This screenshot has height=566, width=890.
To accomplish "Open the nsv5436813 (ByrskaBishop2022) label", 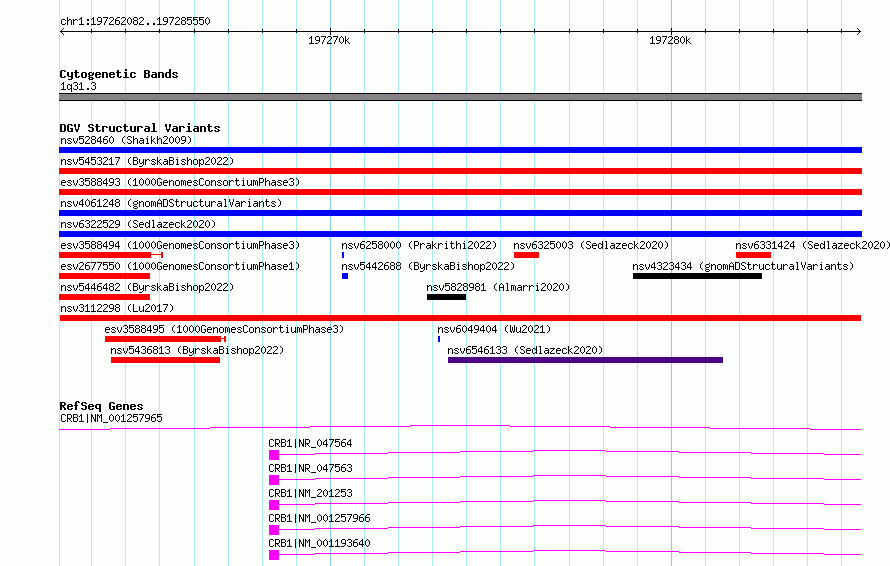I will click(x=197, y=350).
